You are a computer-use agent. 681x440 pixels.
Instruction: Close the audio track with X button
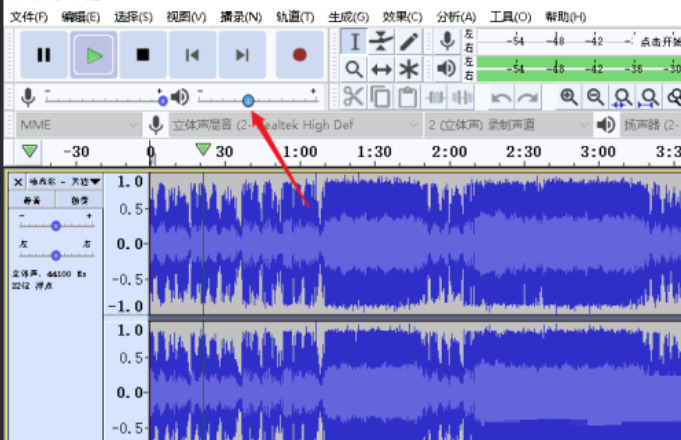[18, 182]
